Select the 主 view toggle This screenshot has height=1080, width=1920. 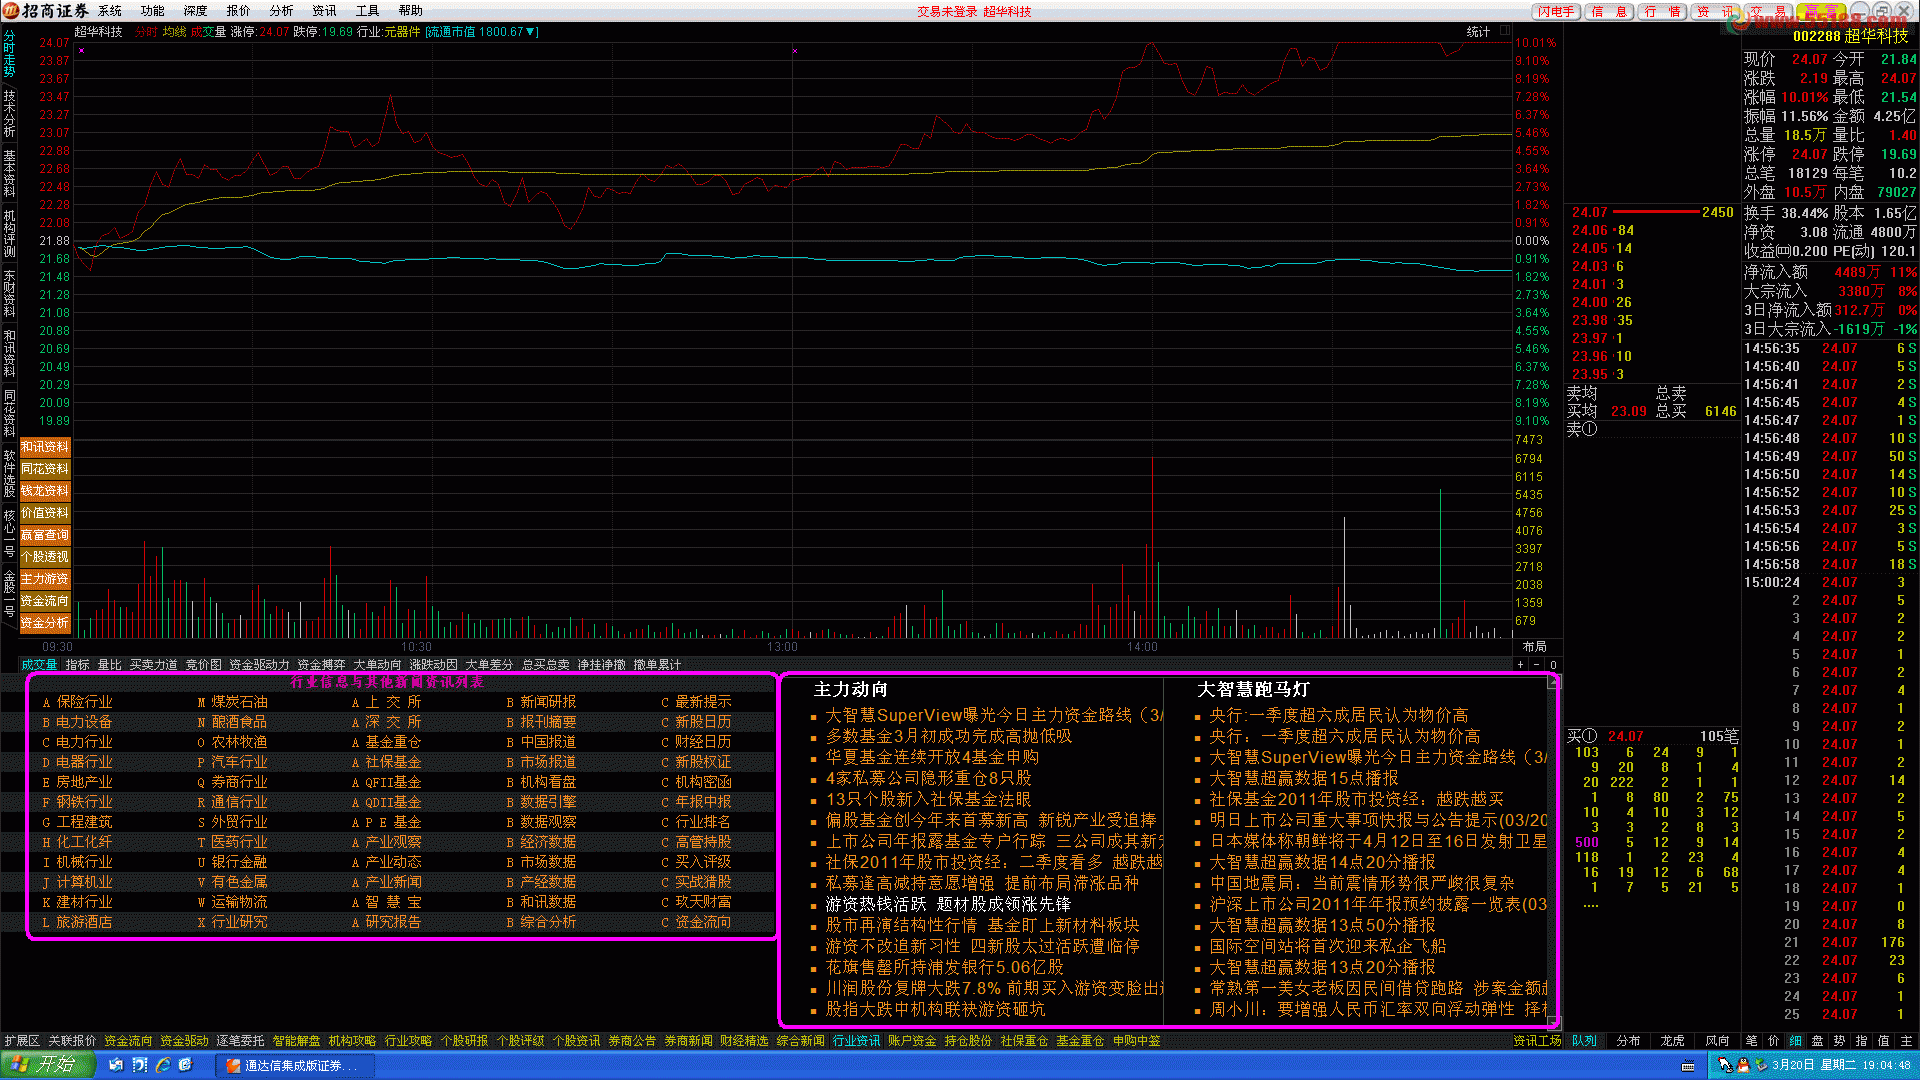(x=1906, y=1041)
